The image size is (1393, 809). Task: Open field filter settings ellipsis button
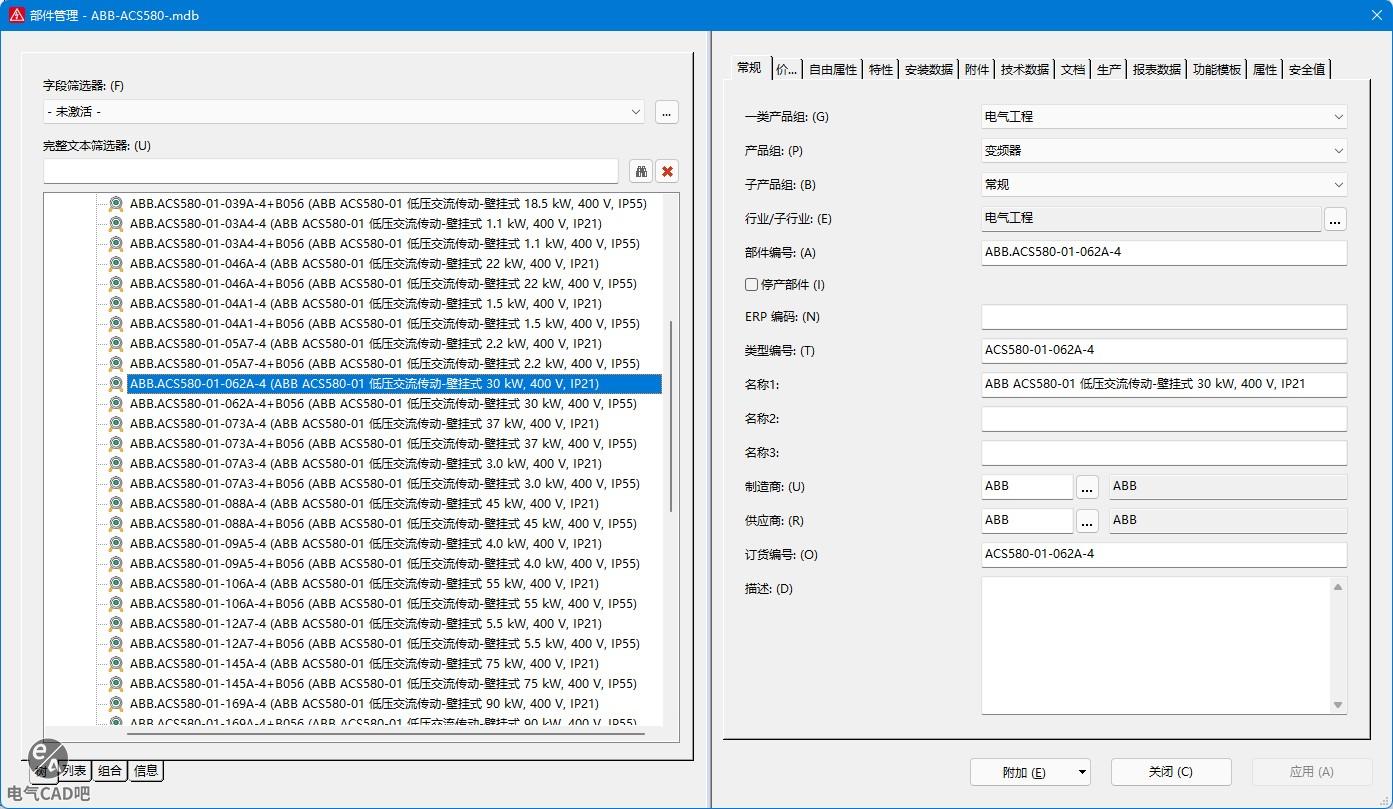667,112
